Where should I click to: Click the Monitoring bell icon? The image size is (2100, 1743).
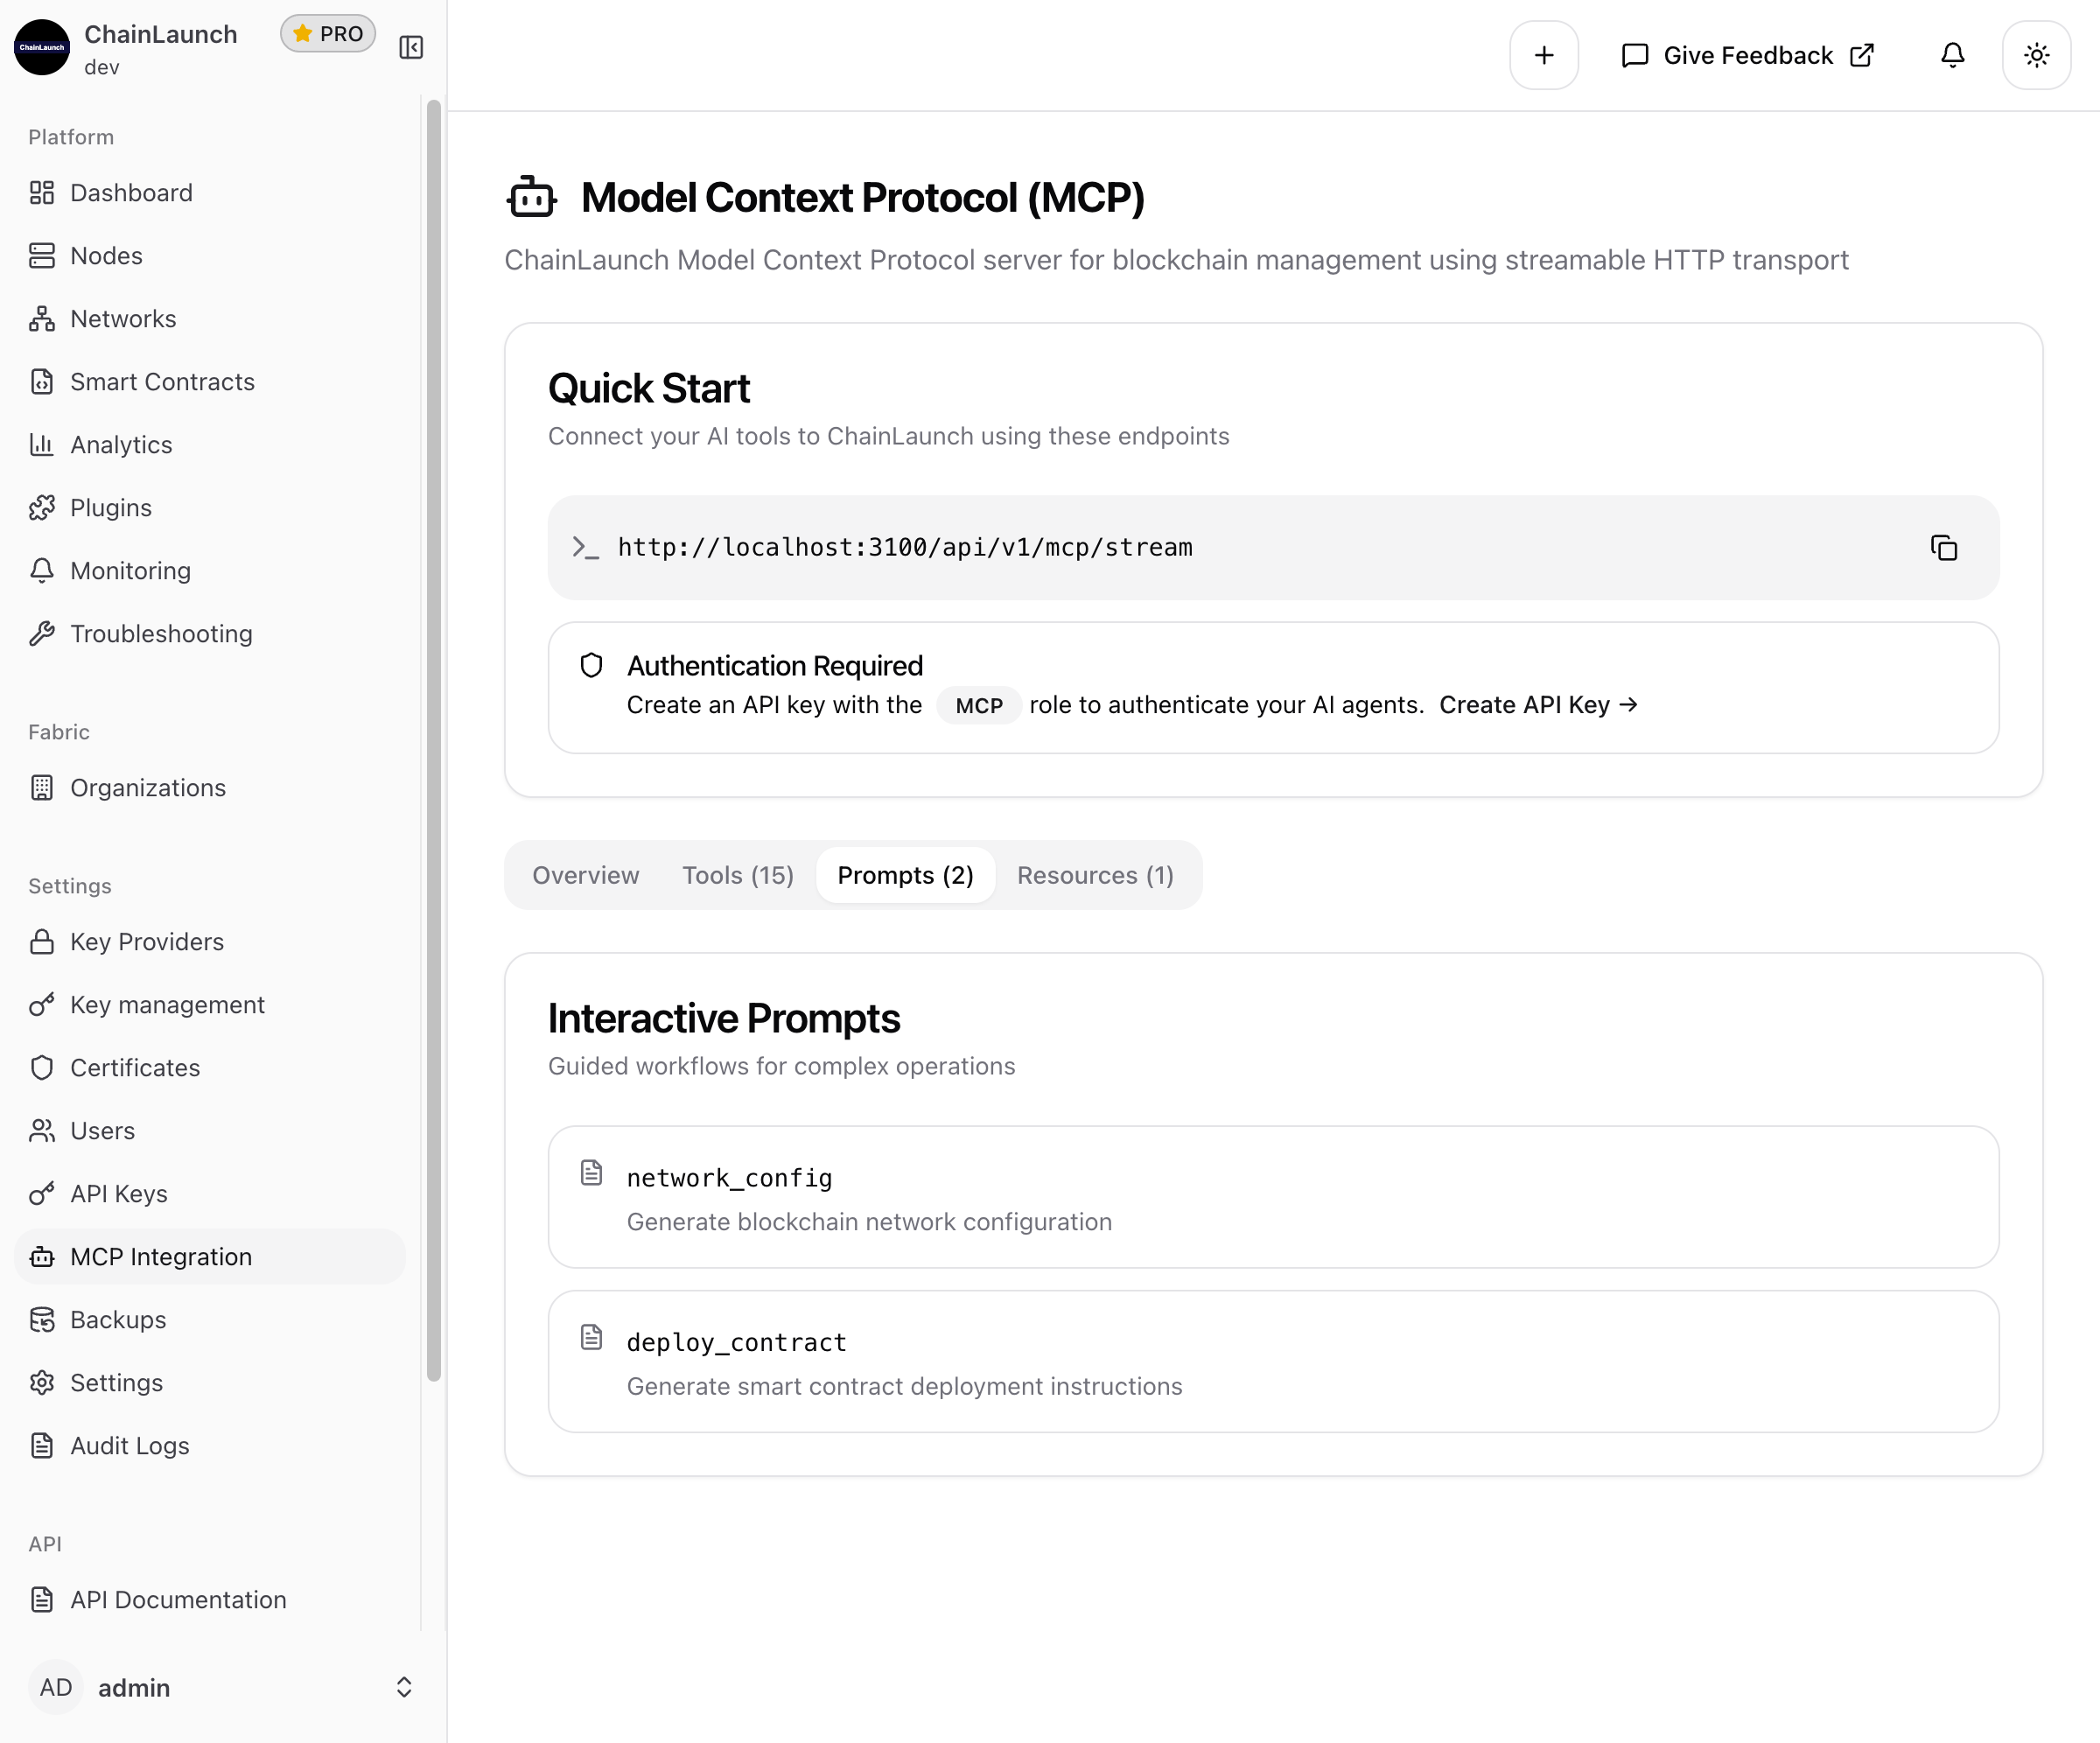42,571
